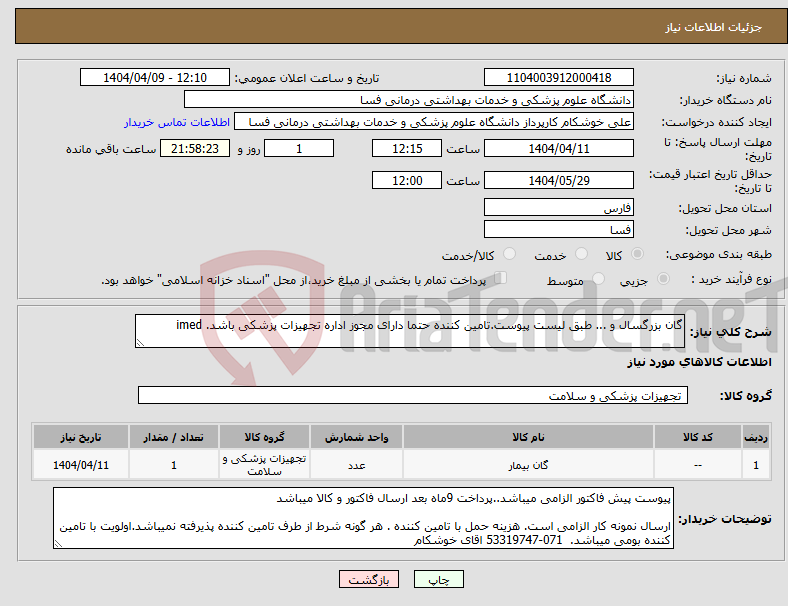Click the گان بیمار table cell
Screen dimensions: 788x606
click(x=528, y=465)
